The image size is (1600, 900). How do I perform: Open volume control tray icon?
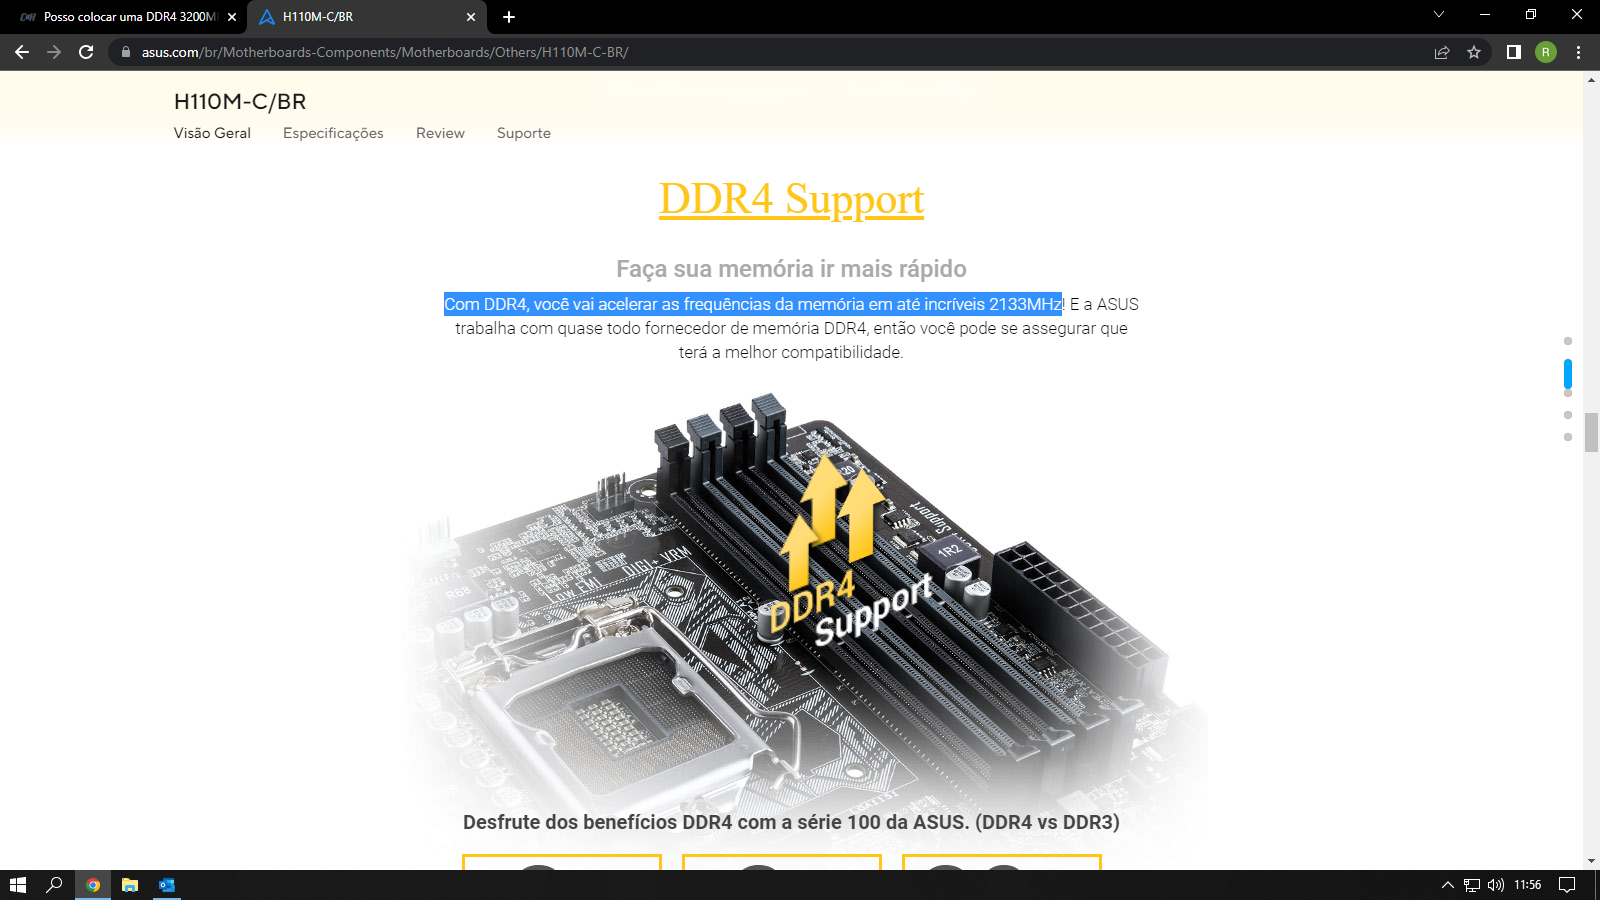[1496, 885]
